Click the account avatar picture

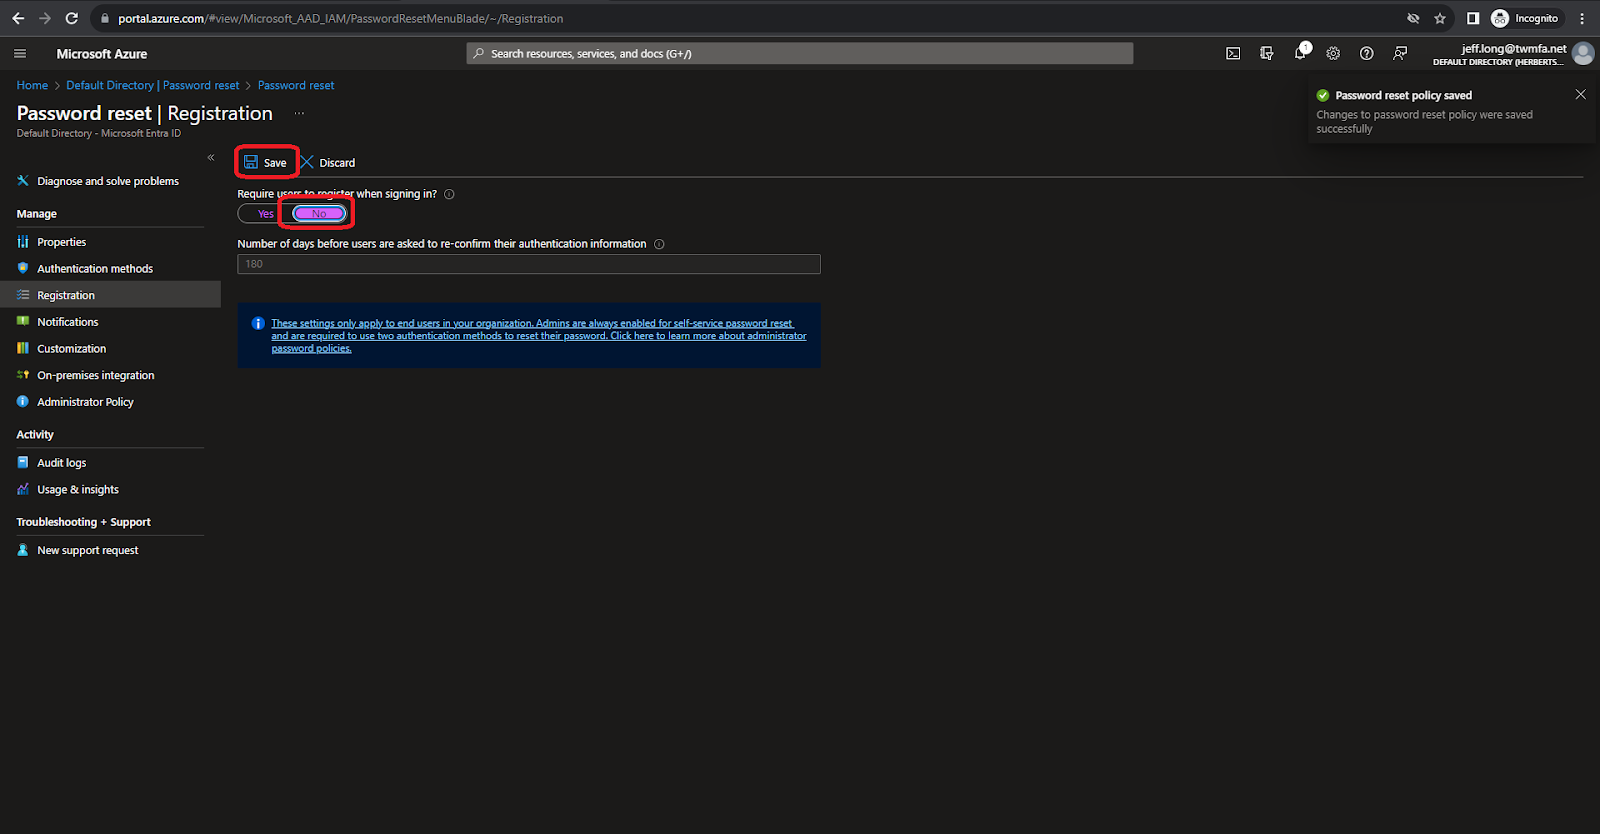click(1583, 54)
